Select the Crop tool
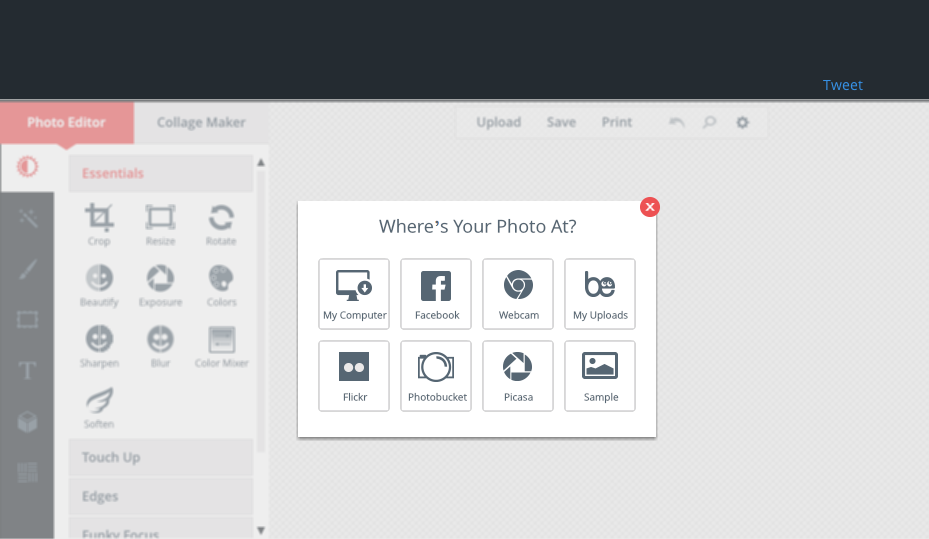The height and width of the screenshot is (539, 929). (x=99, y=224)
